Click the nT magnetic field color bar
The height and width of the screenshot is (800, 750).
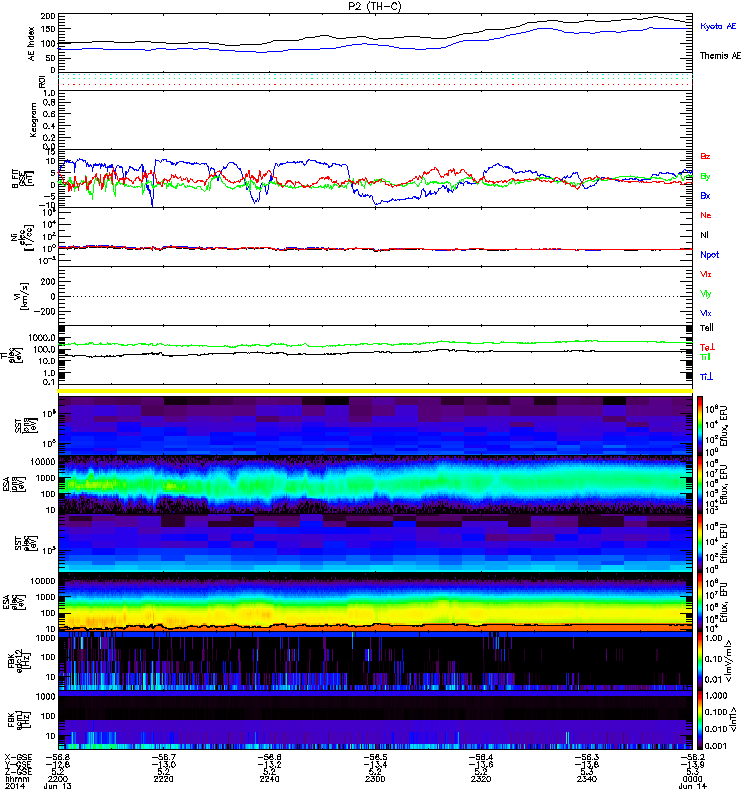click(x=700, y=720)
